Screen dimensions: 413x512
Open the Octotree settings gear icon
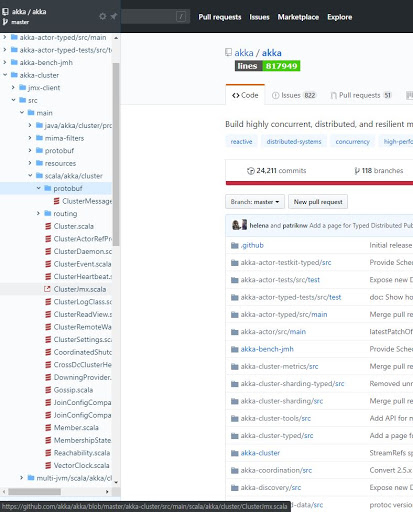point(103,16)
